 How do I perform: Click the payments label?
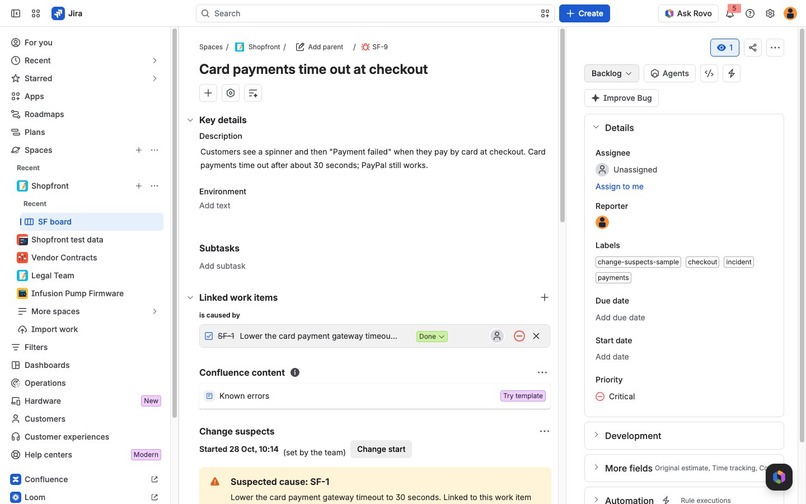(613, 278)
